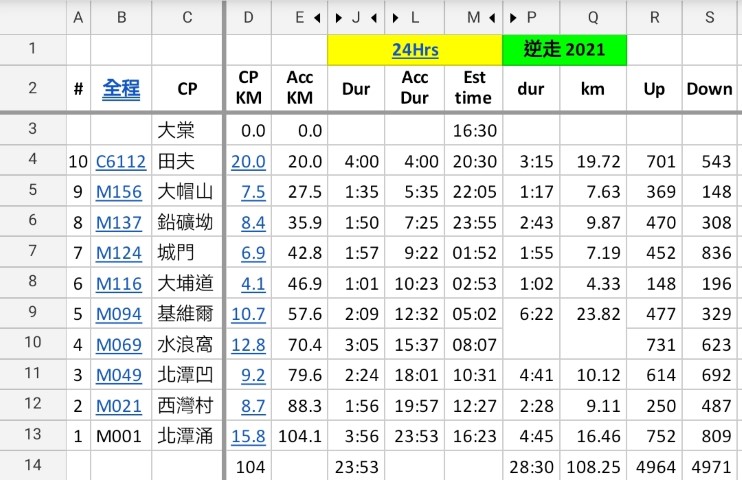Select column B header
This screenshot has height=480, width=742.
(x=121, y=18)
